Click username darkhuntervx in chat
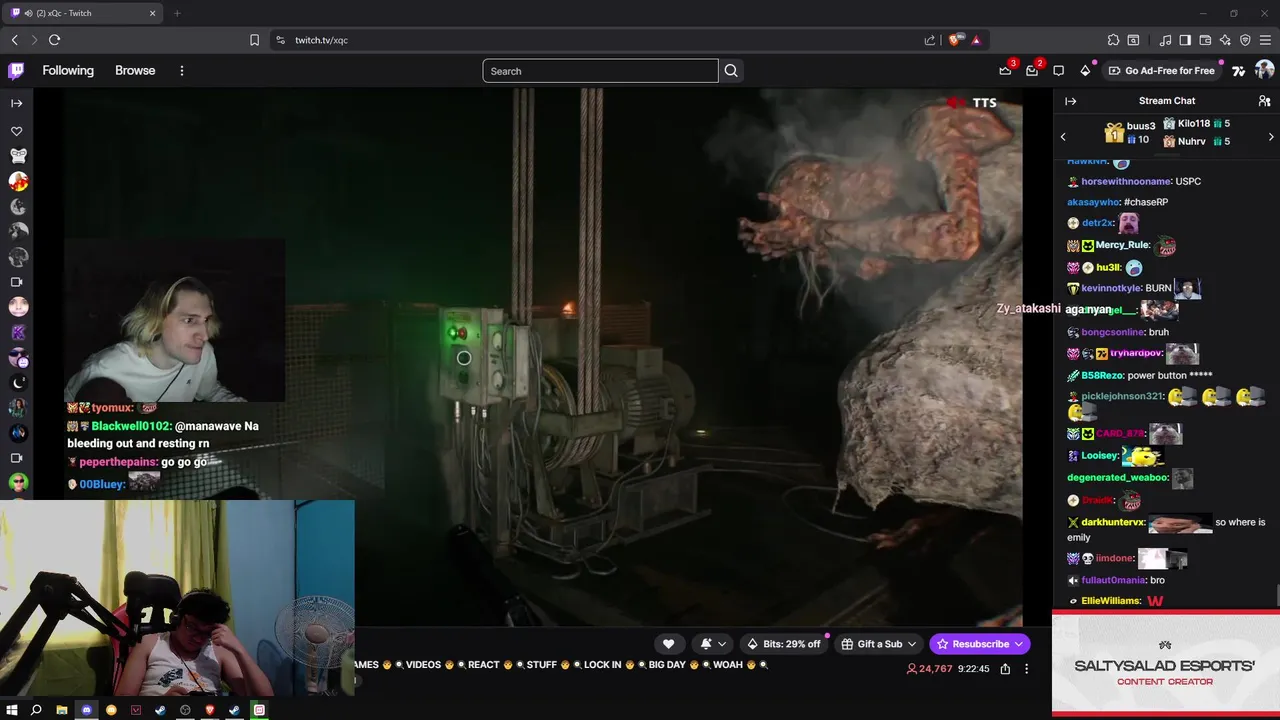The image size is (1280, 720). tap(1113, 522)
